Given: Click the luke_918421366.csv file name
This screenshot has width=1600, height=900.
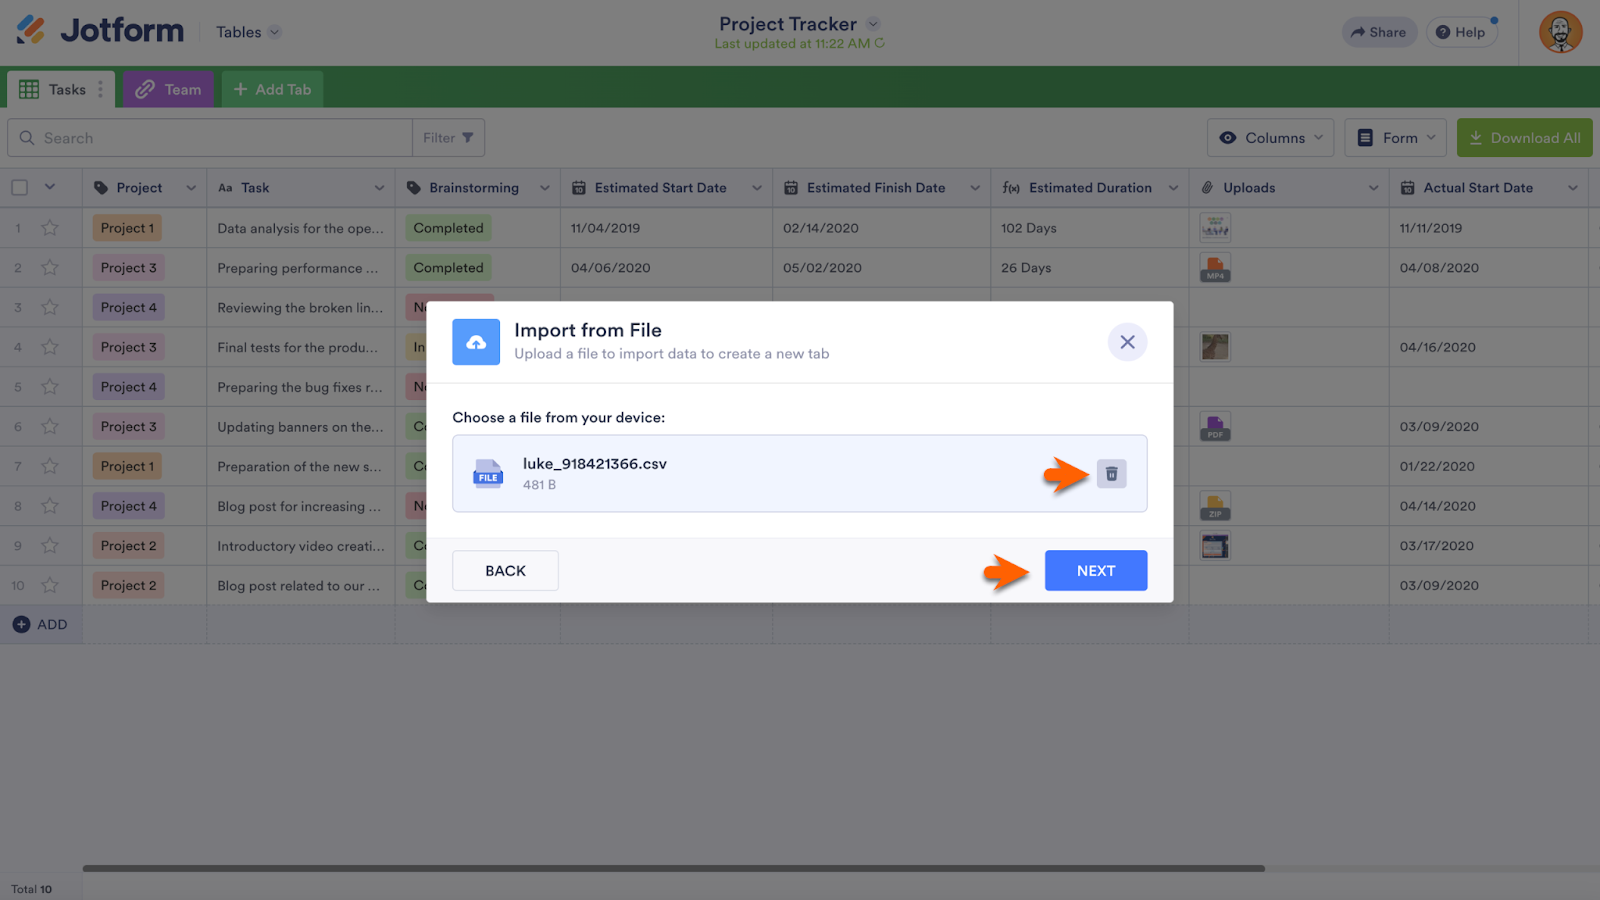Looking at the screenshot, I should (x=595, y=464).
